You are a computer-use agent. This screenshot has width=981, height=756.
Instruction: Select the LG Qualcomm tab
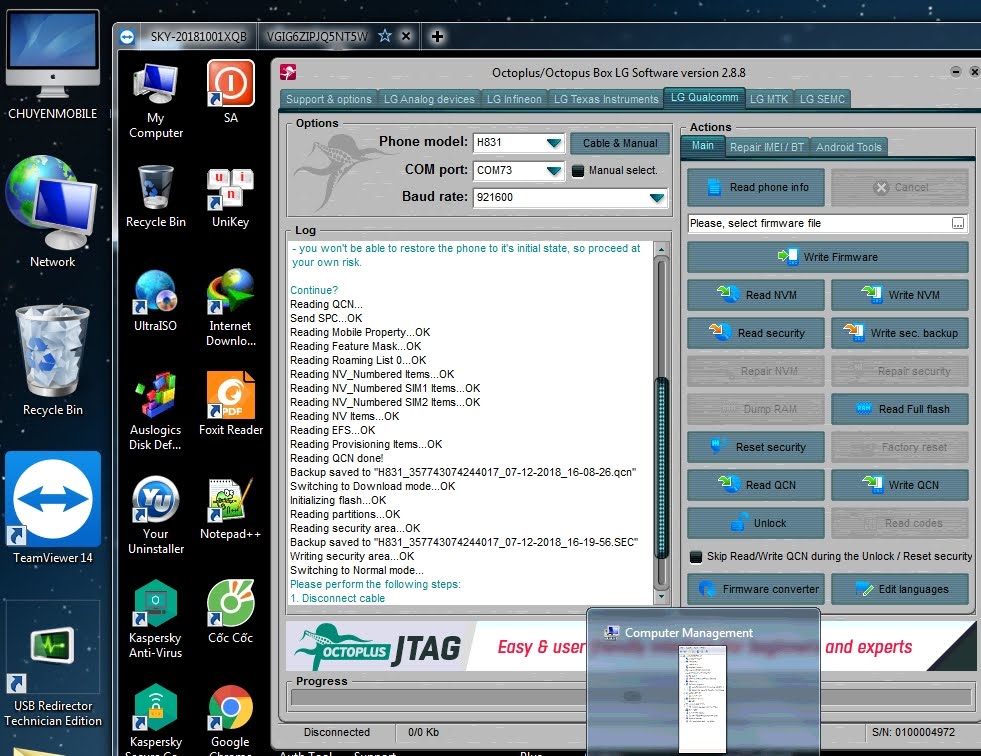(704, 98)
